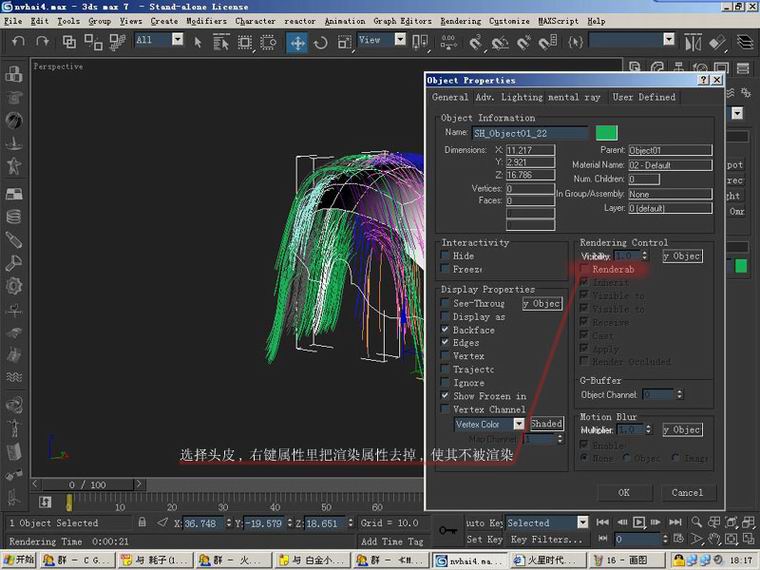Click By Object button in Rendering Control
This screenshot has height=570, width=760.
point(682,255)
